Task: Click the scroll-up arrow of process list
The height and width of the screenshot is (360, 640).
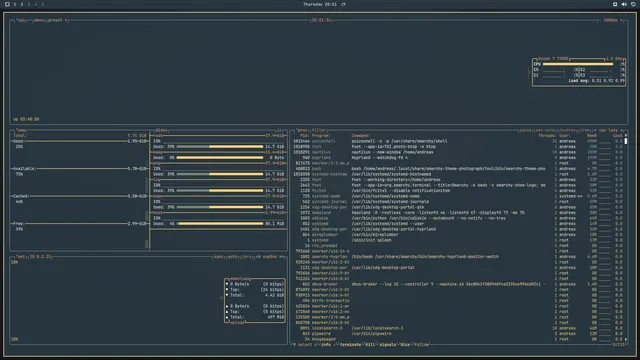Action: click(626, 136)
